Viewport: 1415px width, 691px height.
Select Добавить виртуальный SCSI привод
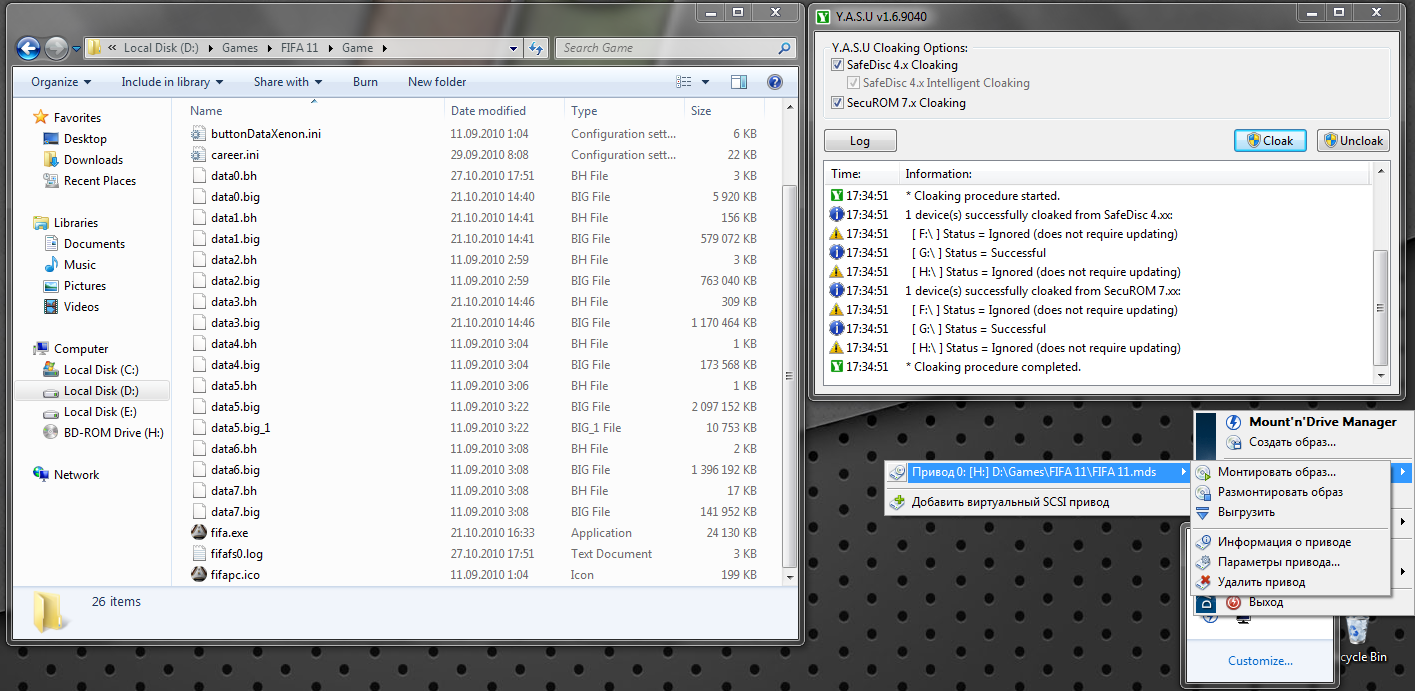point(1037,502)
